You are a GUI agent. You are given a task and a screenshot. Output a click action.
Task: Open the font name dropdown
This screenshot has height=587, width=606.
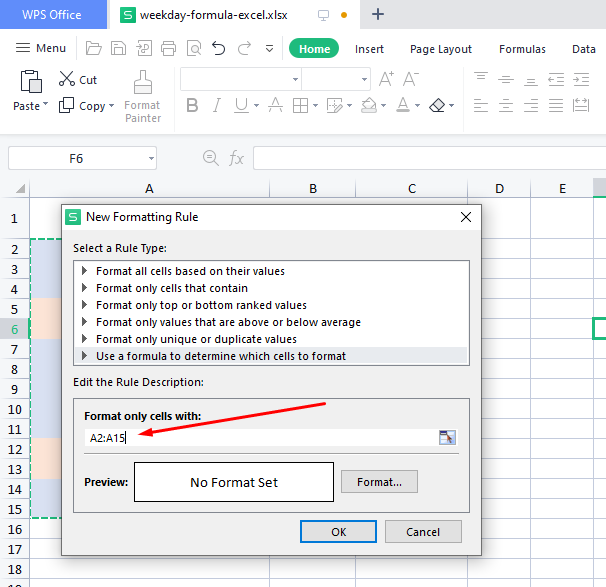click(x=295, y=79)
